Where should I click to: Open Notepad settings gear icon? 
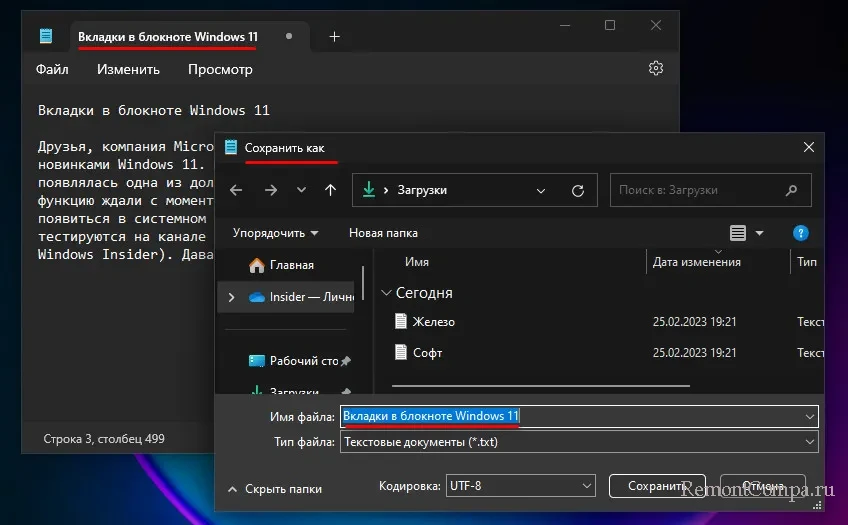coord(656,69)
